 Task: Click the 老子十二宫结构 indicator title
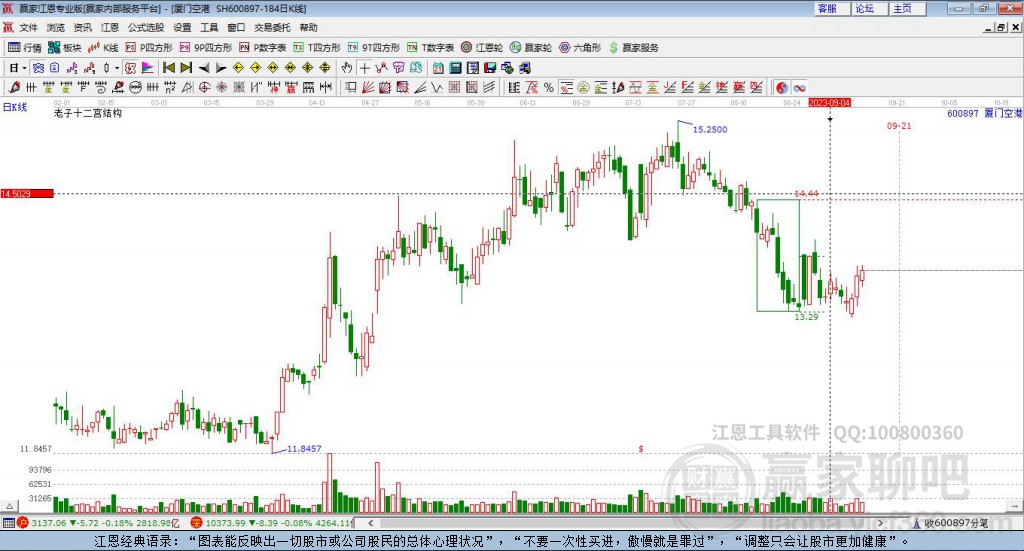coord(88,113)
